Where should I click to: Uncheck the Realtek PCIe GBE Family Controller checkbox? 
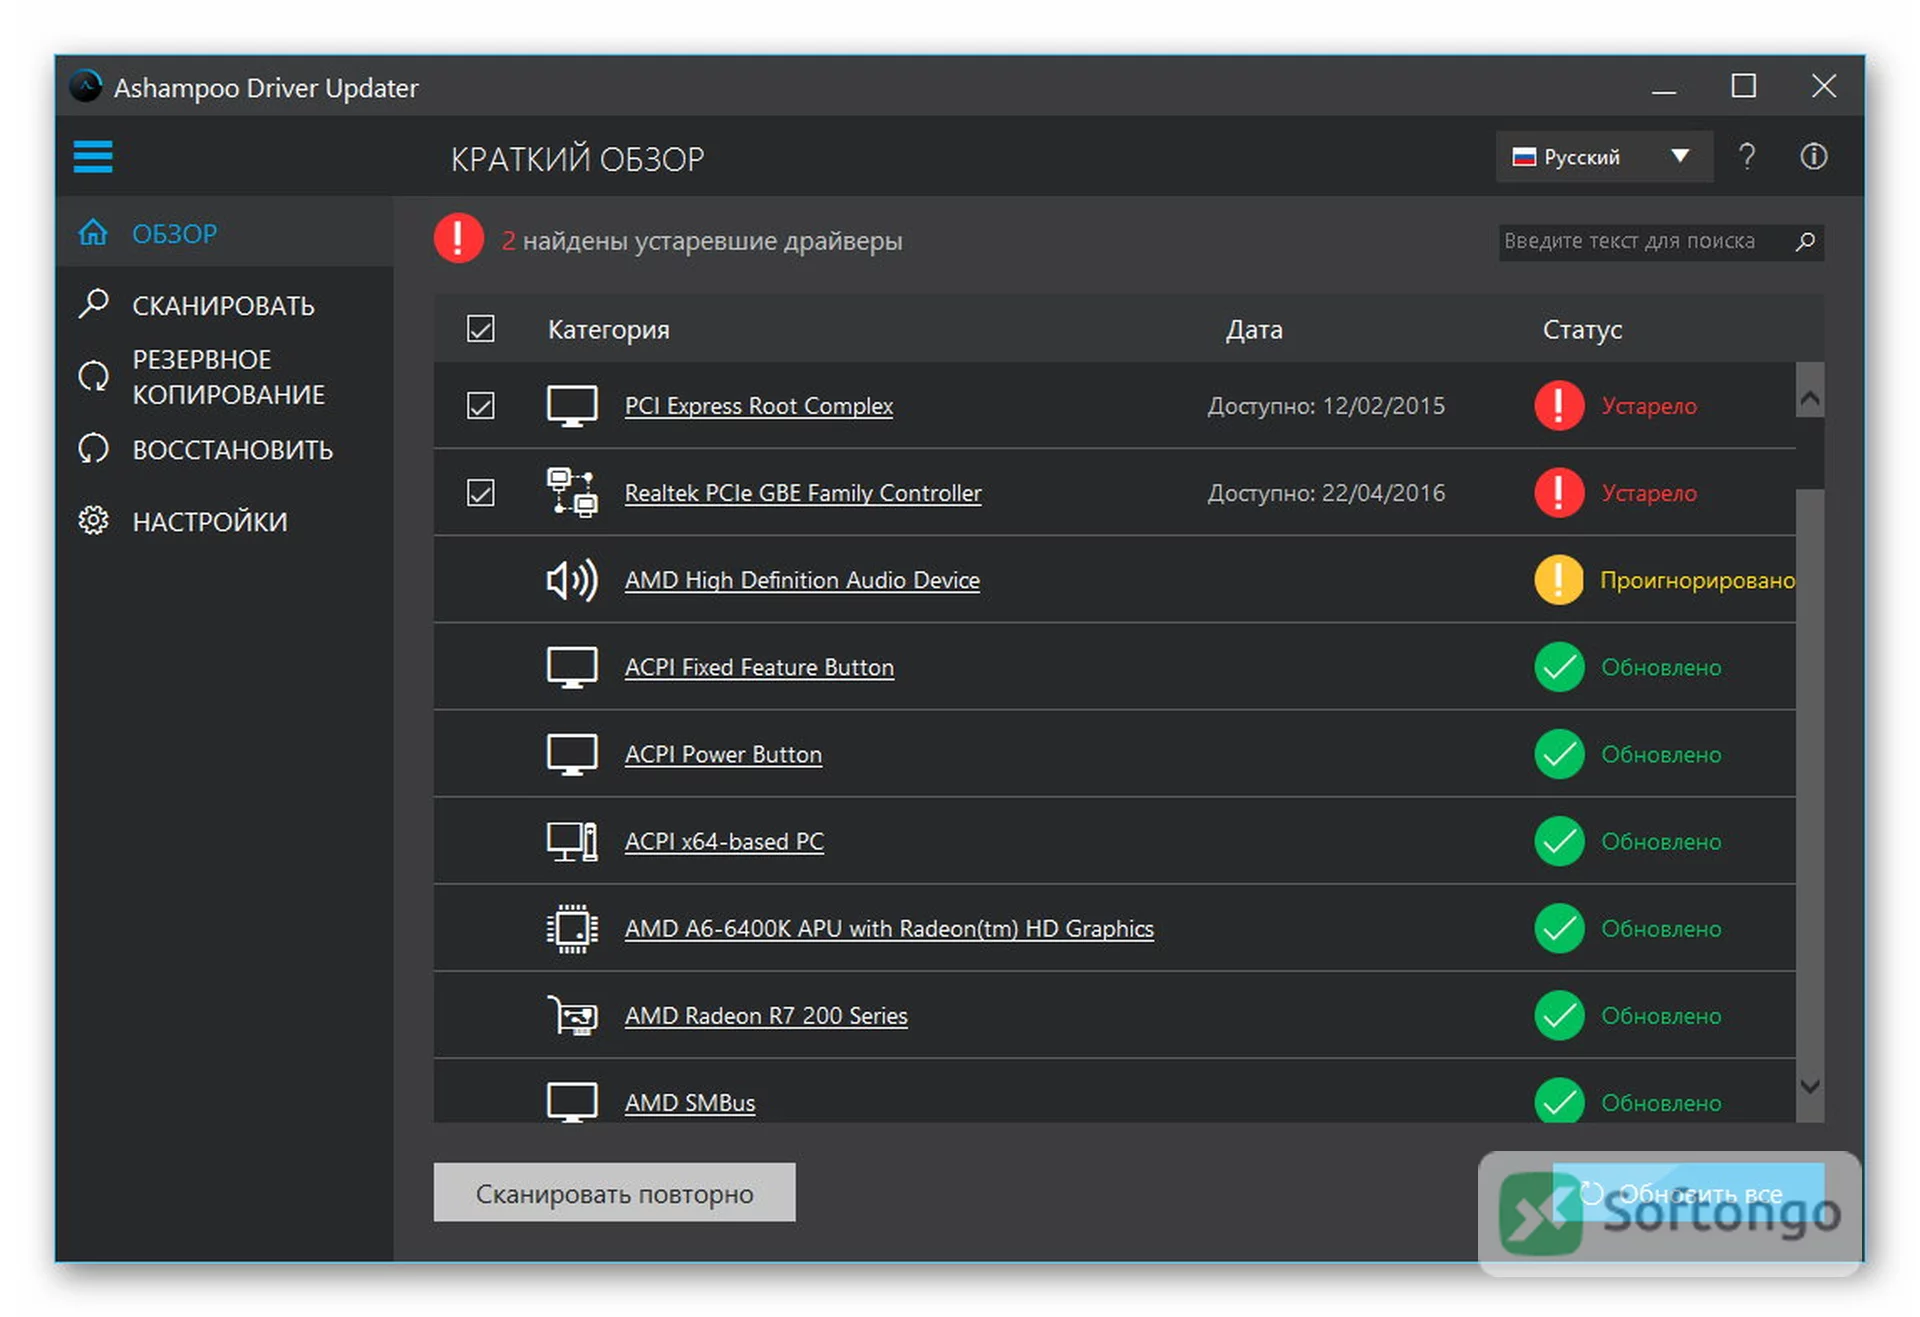[481, 492]
